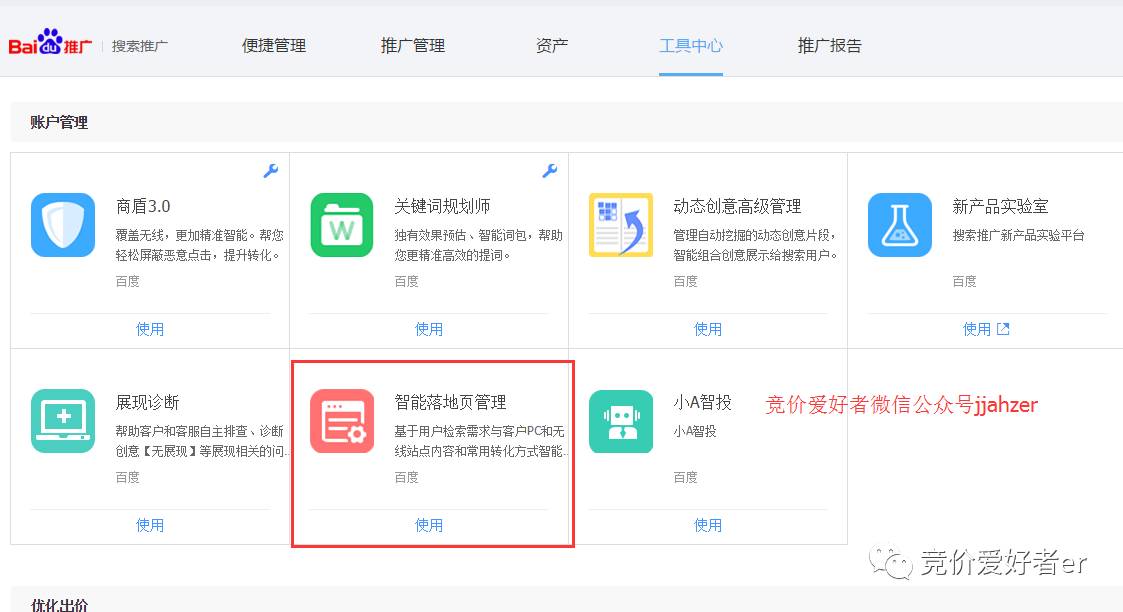The image size is (1123, 612).
Task: Open the 动态创意高级管理 icon
Action: pyautogui.click(x=621, y=225)
